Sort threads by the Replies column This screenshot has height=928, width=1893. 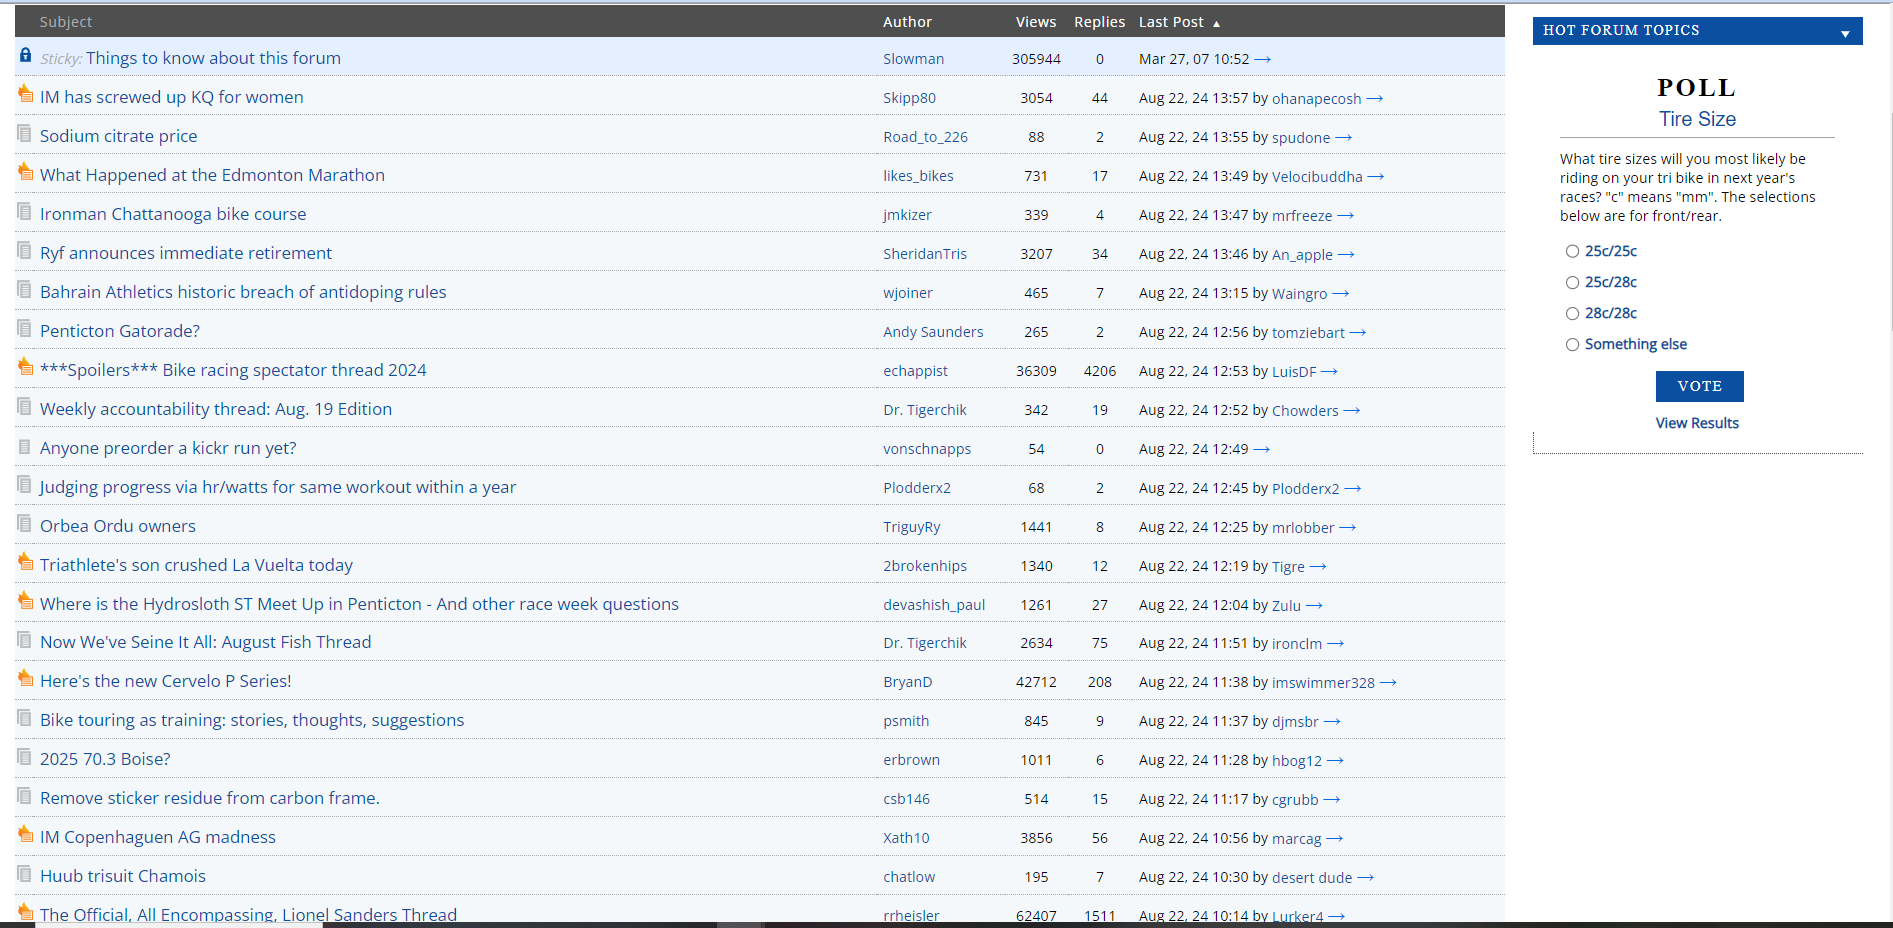click(x=1099, y=22)
